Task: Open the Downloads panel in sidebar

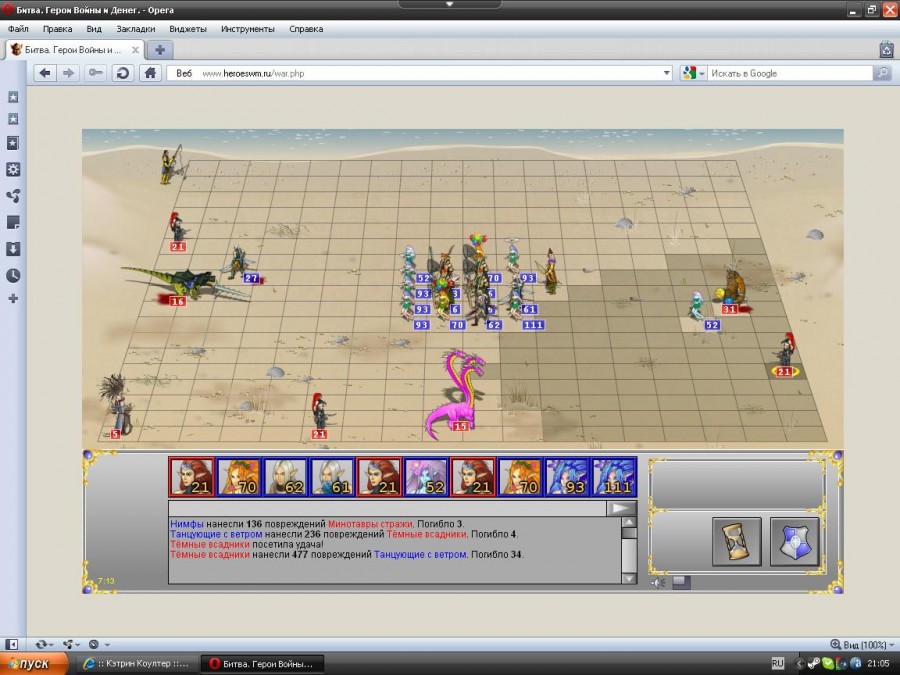Action: tap(13, 249)
